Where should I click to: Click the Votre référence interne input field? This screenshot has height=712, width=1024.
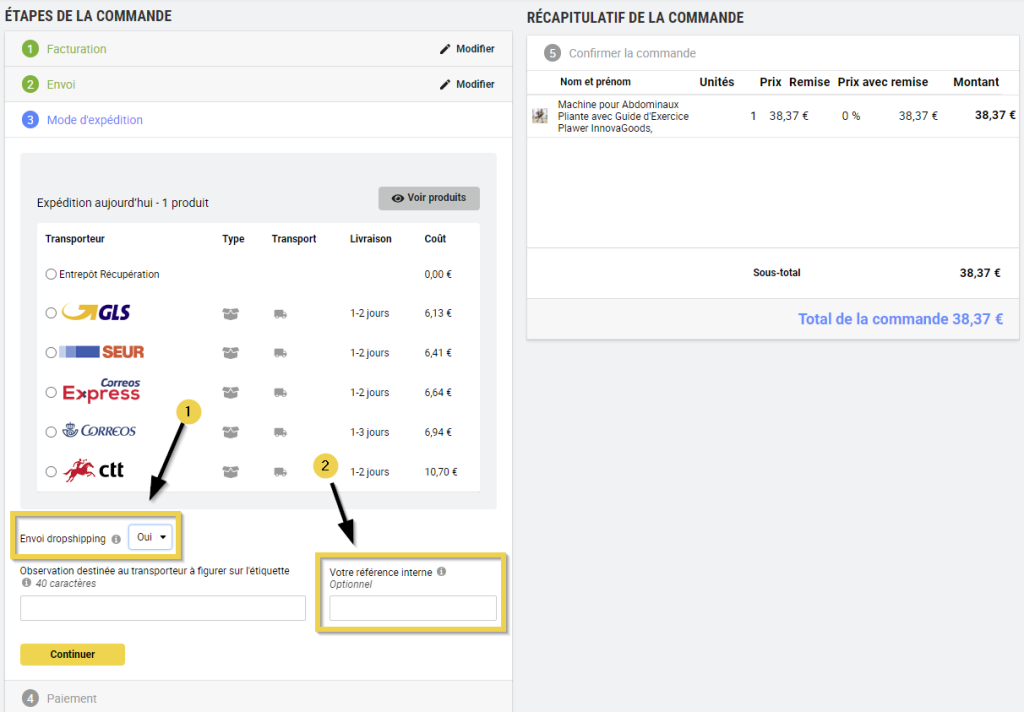tap(412, 608)
